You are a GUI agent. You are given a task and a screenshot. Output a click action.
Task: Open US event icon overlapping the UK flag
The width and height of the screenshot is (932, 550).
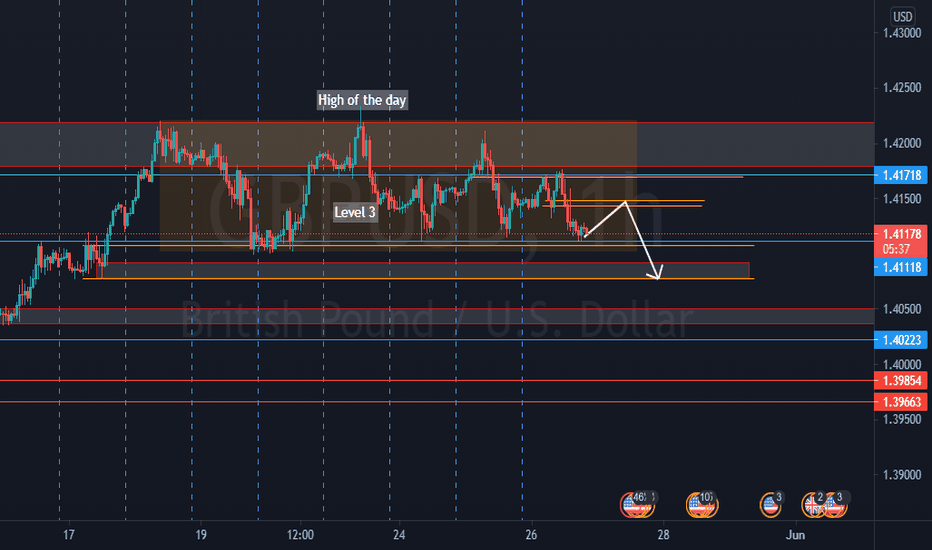click(835, 505)
